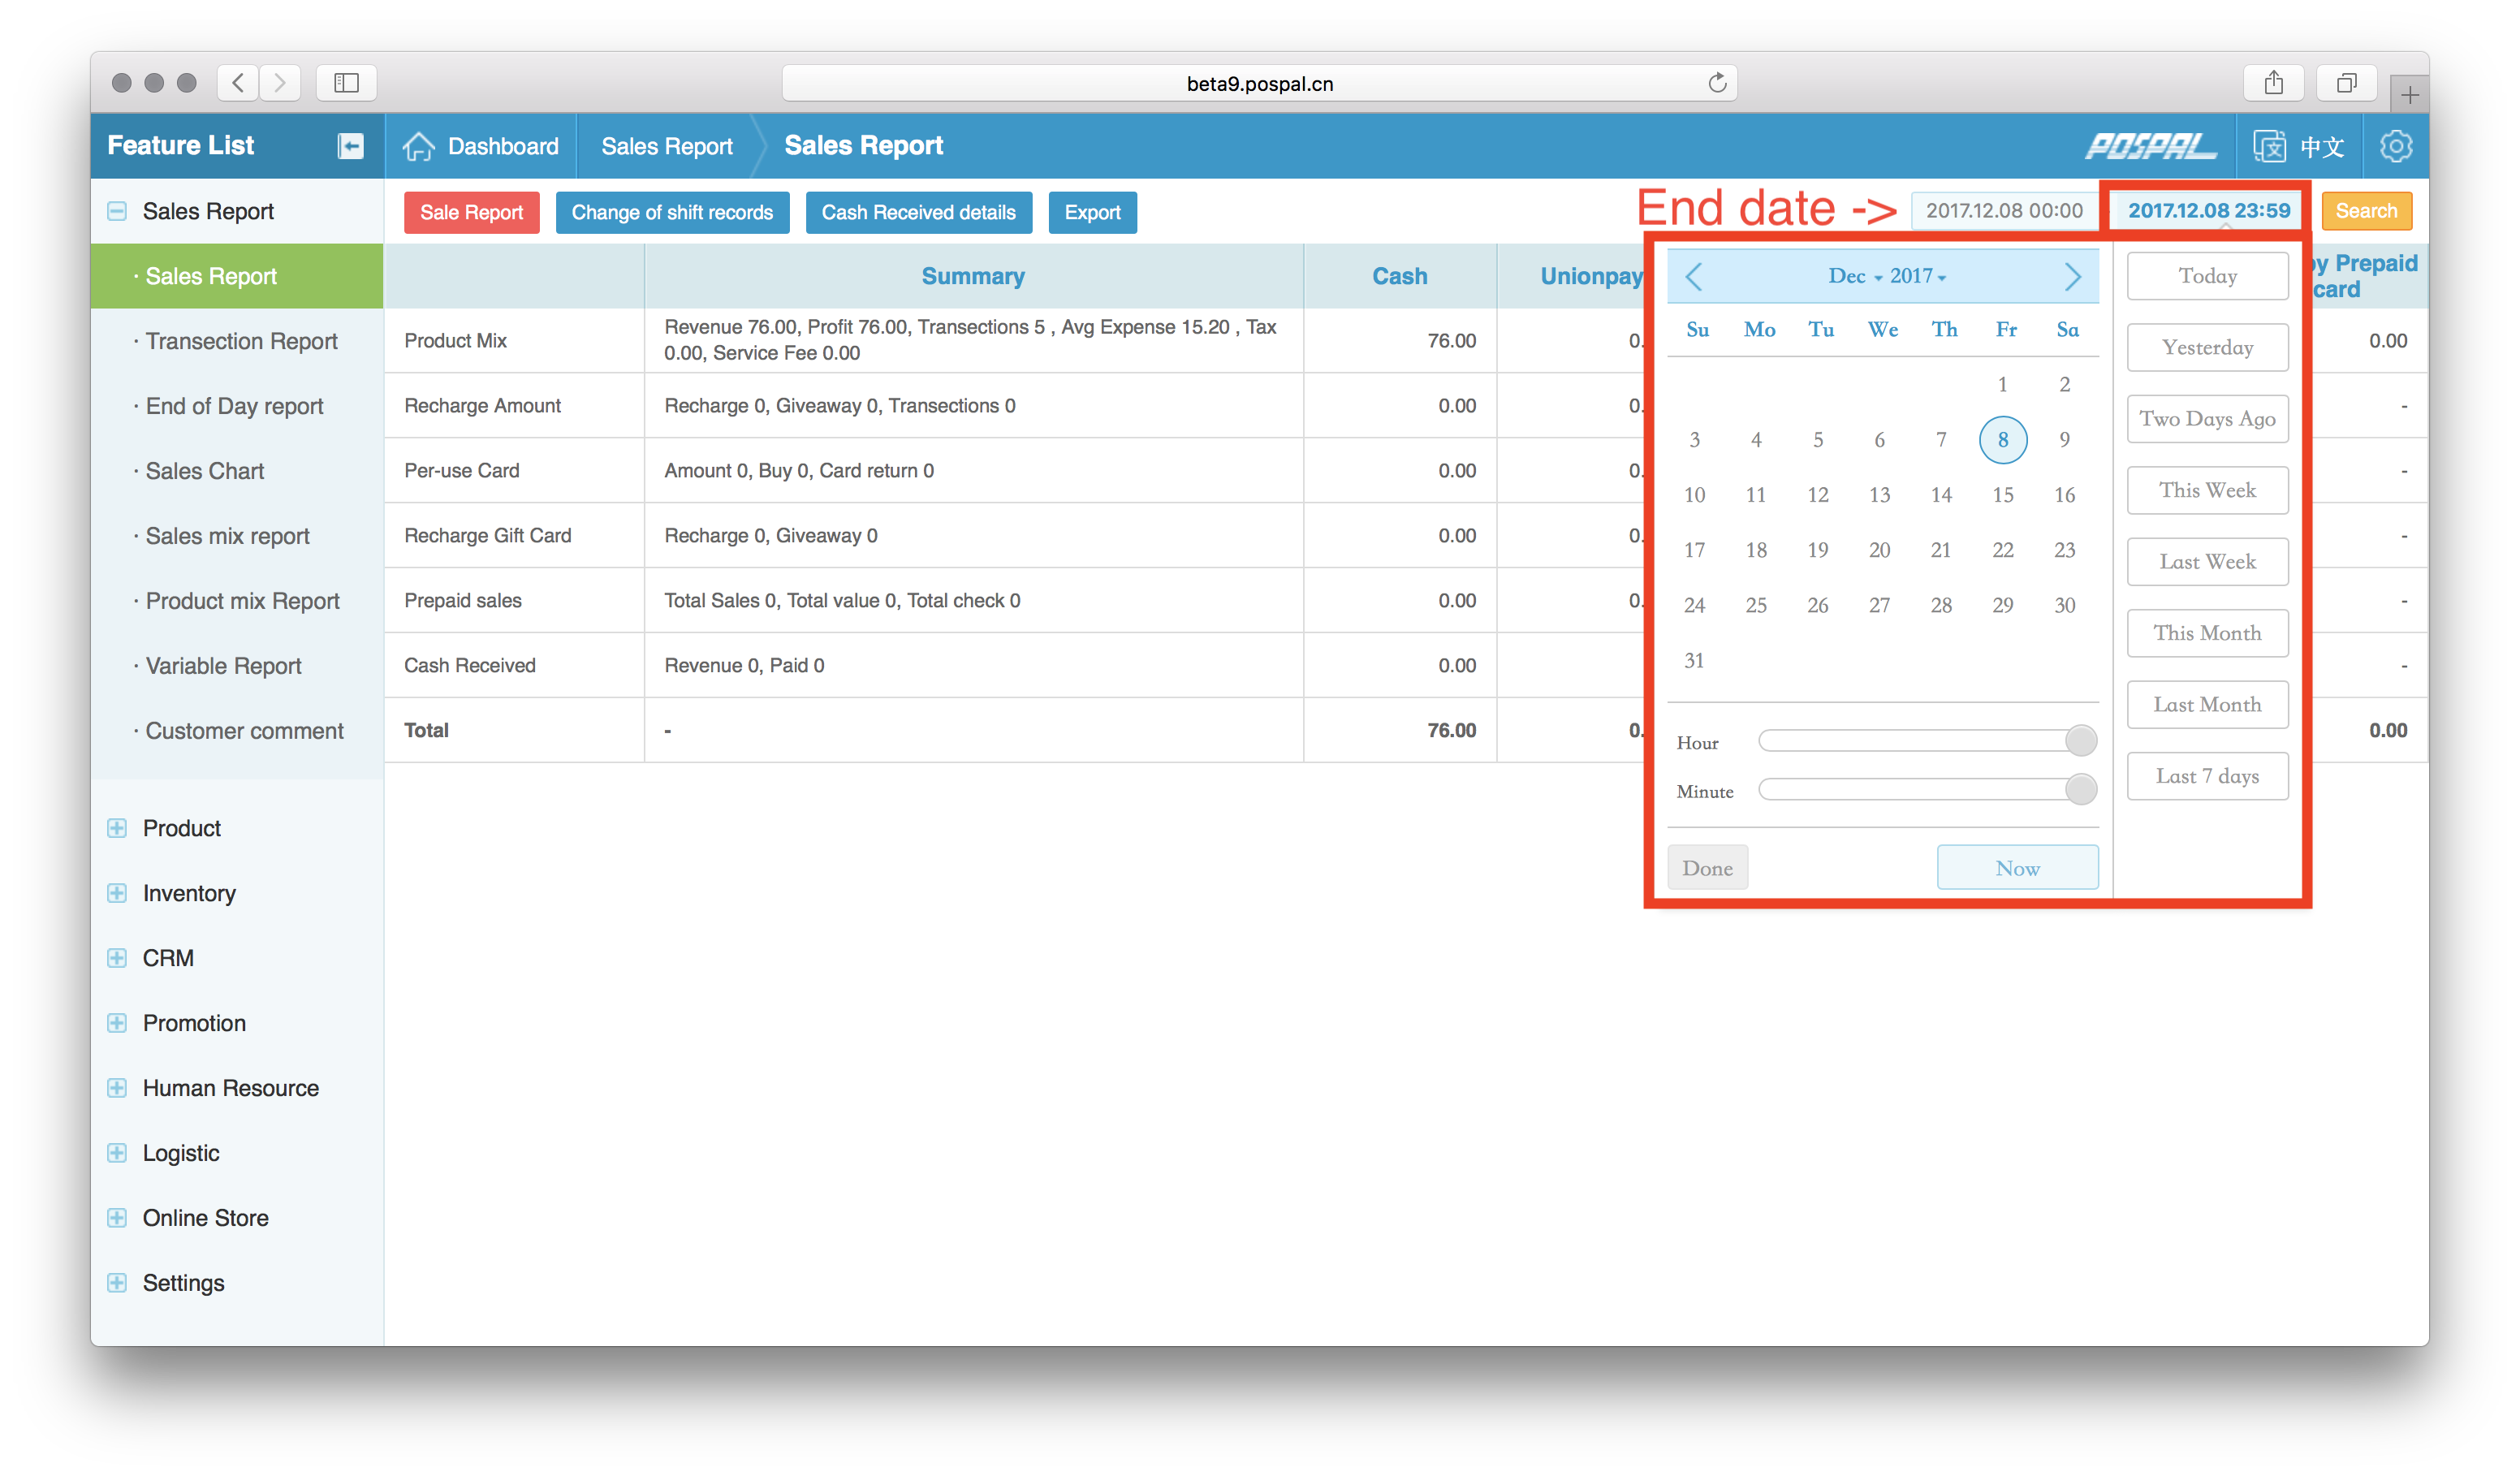Expand the Inventory section
Screen dimensions: 2520x1476
(117, 893)
